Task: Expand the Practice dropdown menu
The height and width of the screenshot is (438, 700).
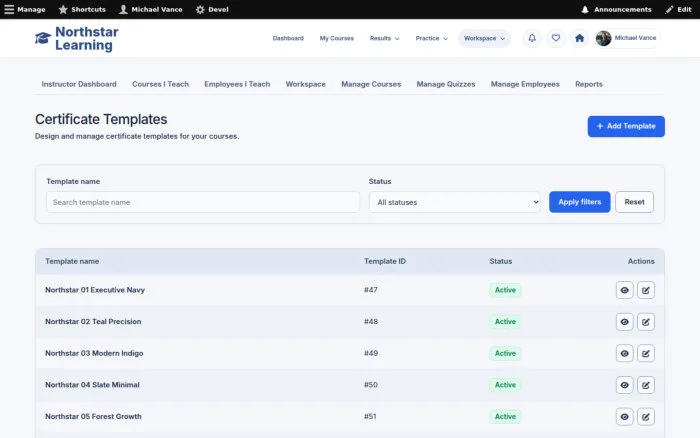Action: (431, 38)
